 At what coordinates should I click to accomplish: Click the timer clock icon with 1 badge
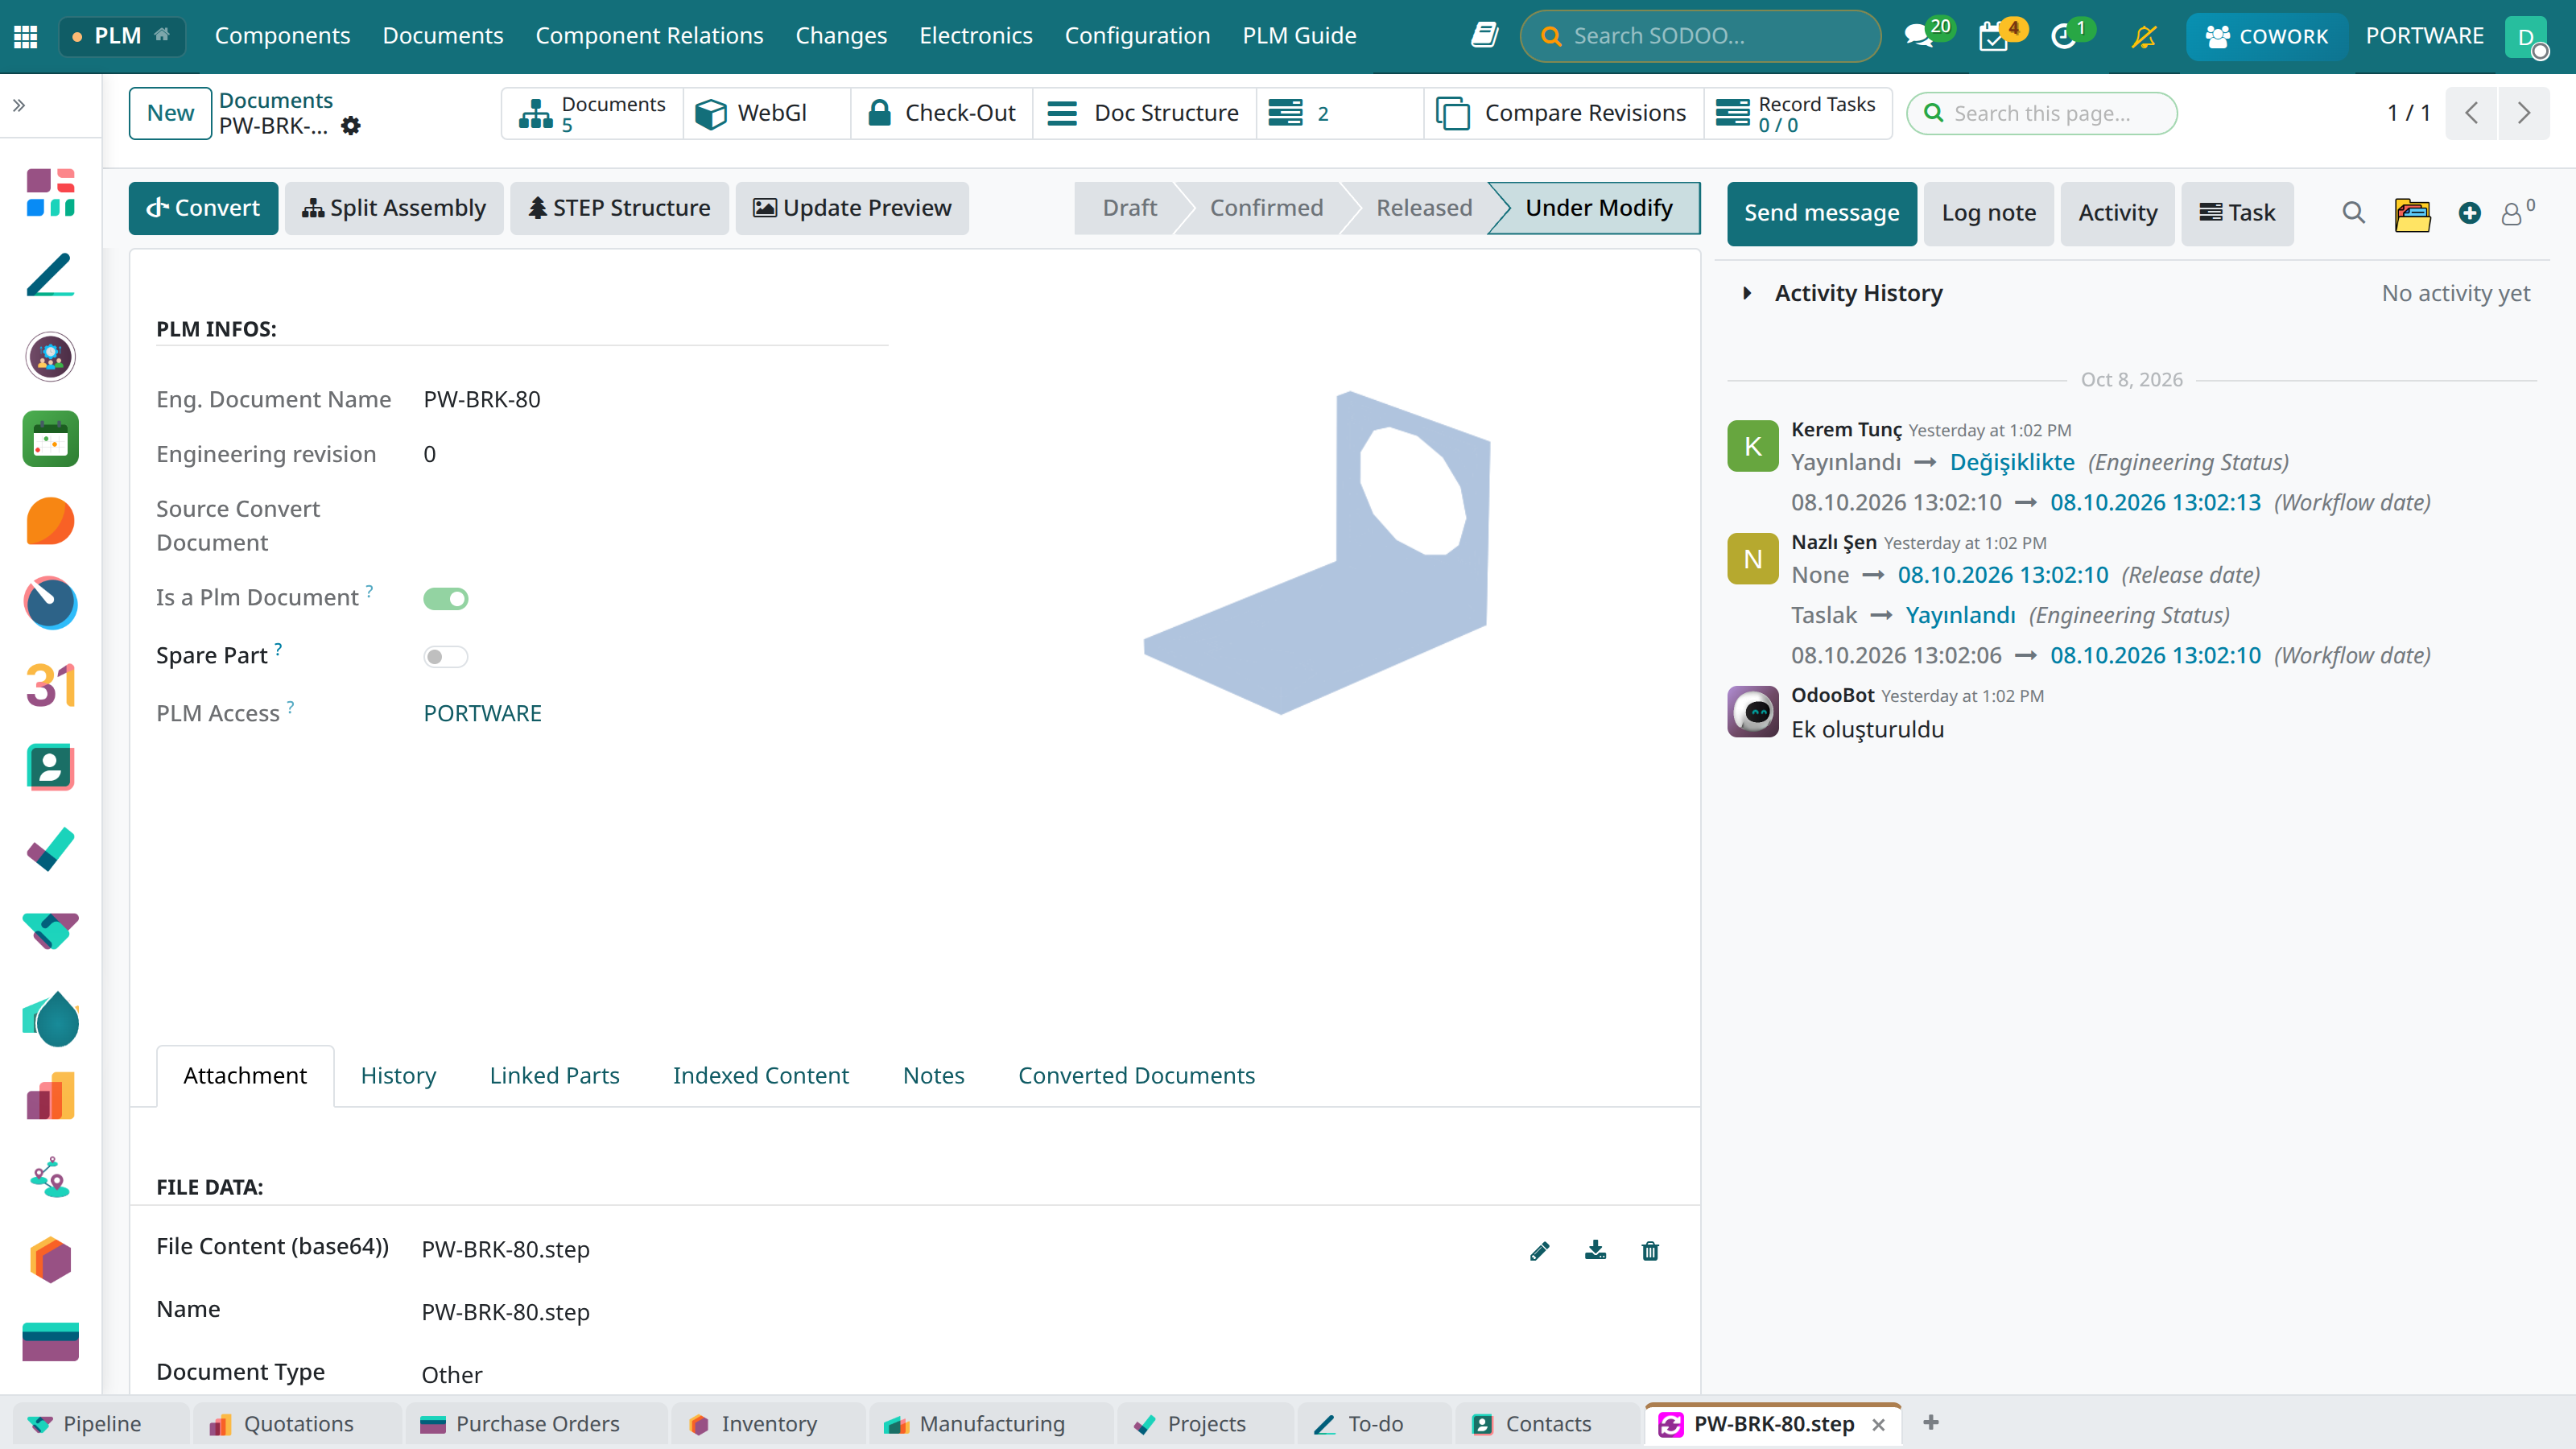tap(2064, 36)
